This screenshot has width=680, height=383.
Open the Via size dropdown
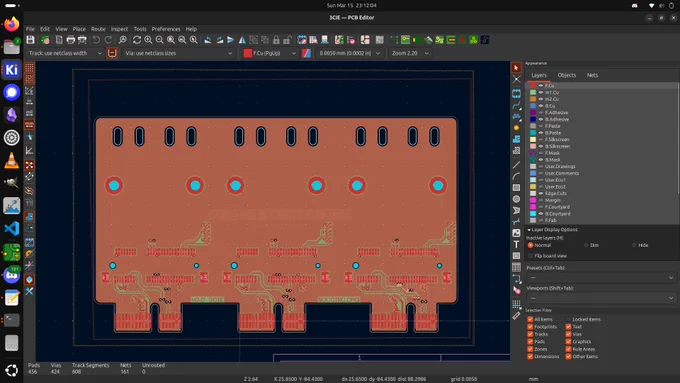coord(179,53)
